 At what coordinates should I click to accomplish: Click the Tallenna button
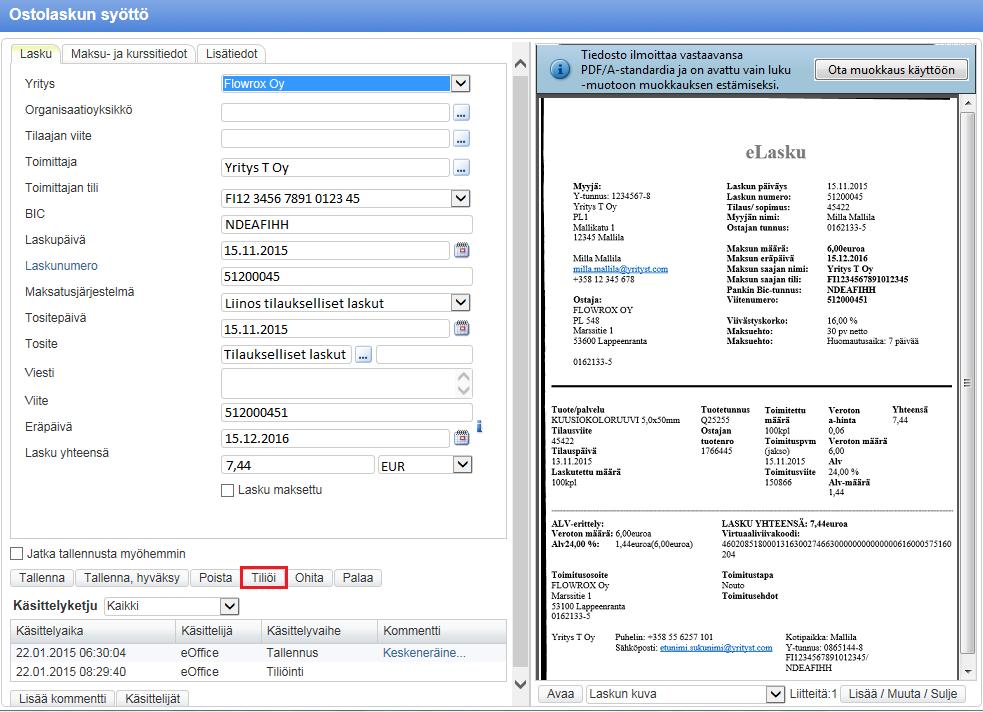click(x=42, y=578)
